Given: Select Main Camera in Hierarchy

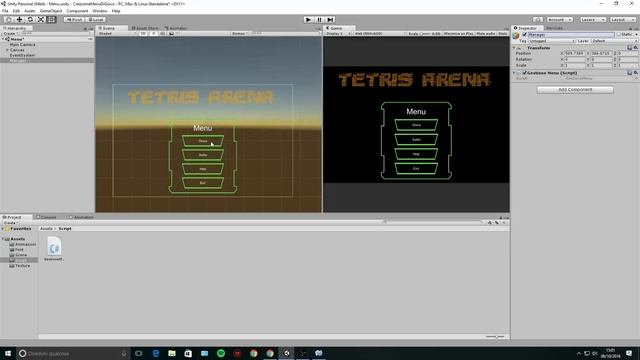Looking at the screenshot, I should pyautogui.click(x=22, y=44).
